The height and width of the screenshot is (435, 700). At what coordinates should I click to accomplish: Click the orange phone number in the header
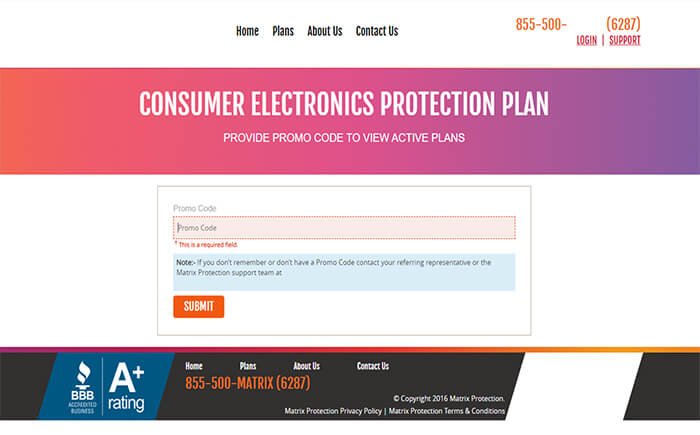pos(578,24)
